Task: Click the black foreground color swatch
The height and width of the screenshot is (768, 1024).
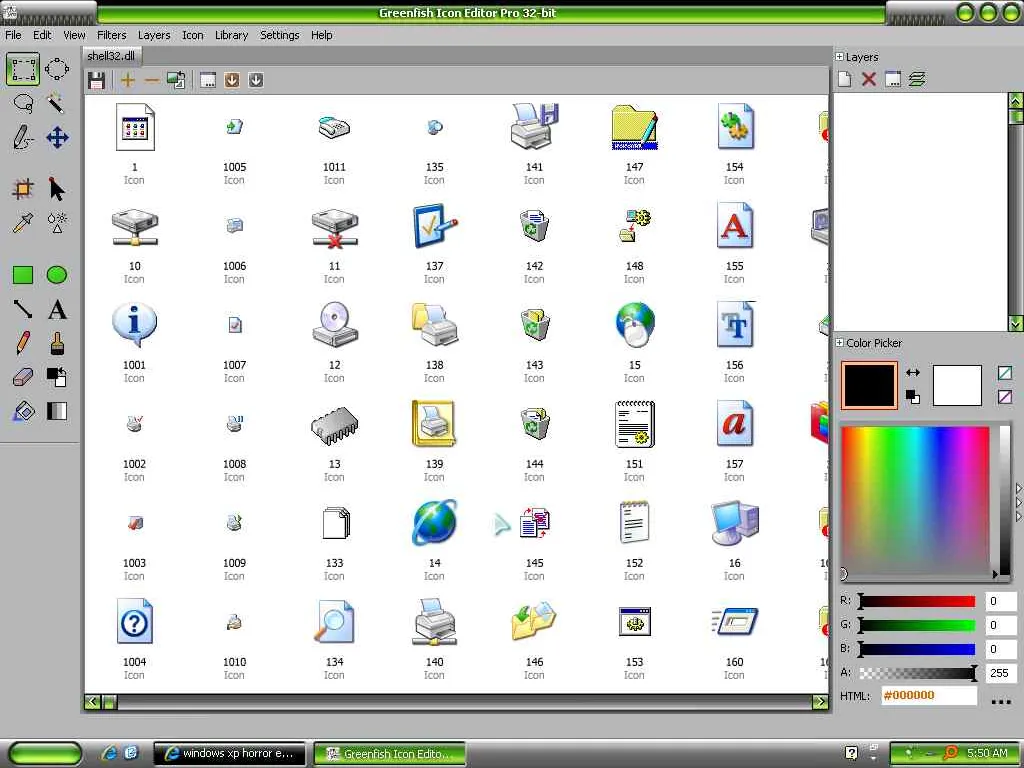Action: click(869, 385)
